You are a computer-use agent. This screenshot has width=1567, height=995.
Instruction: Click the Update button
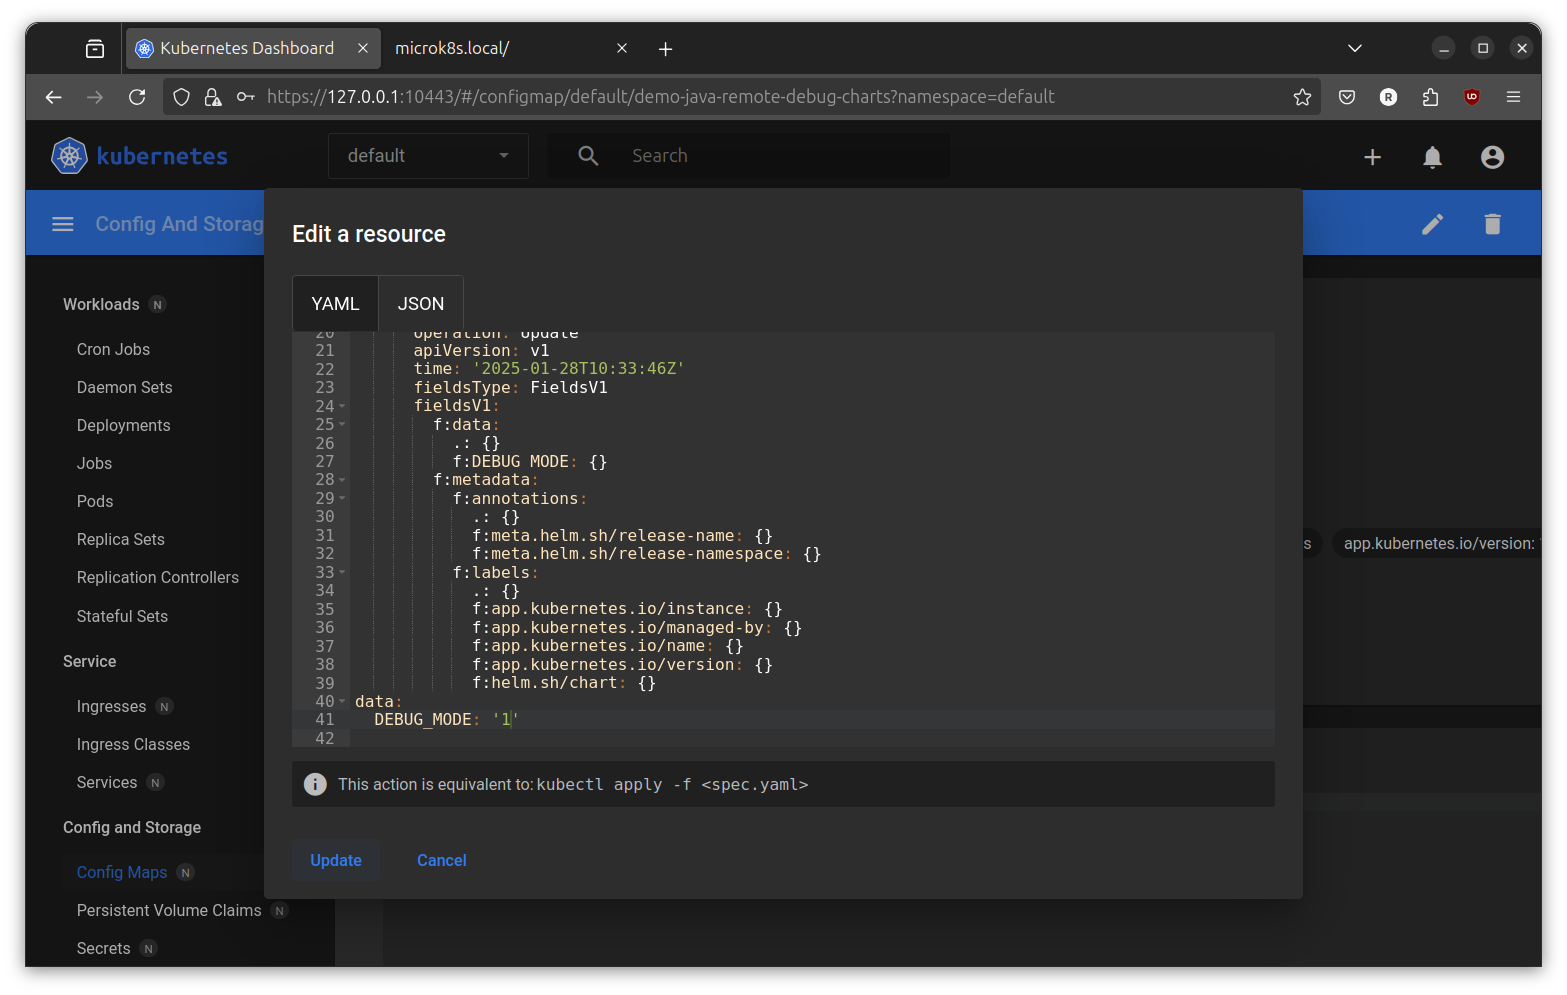pyautogui.click(x=336, y=860)
